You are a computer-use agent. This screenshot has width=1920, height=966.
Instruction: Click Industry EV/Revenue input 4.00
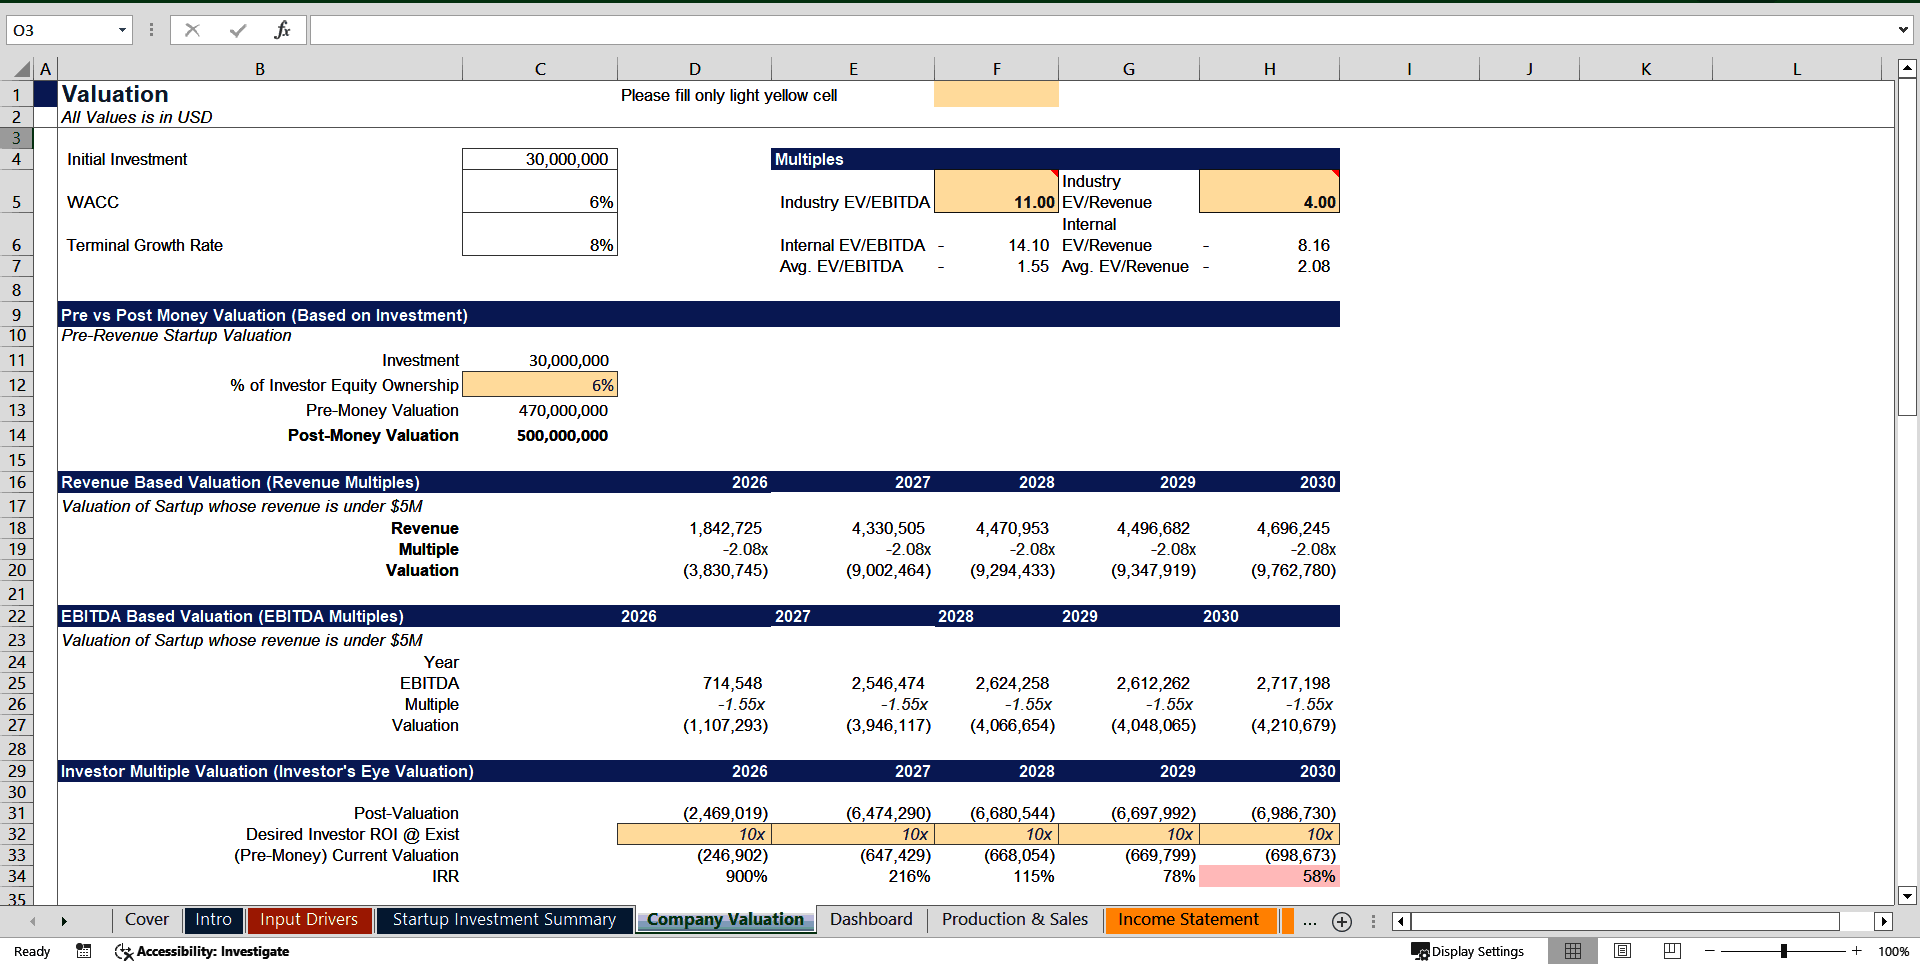click(1269, 192)
